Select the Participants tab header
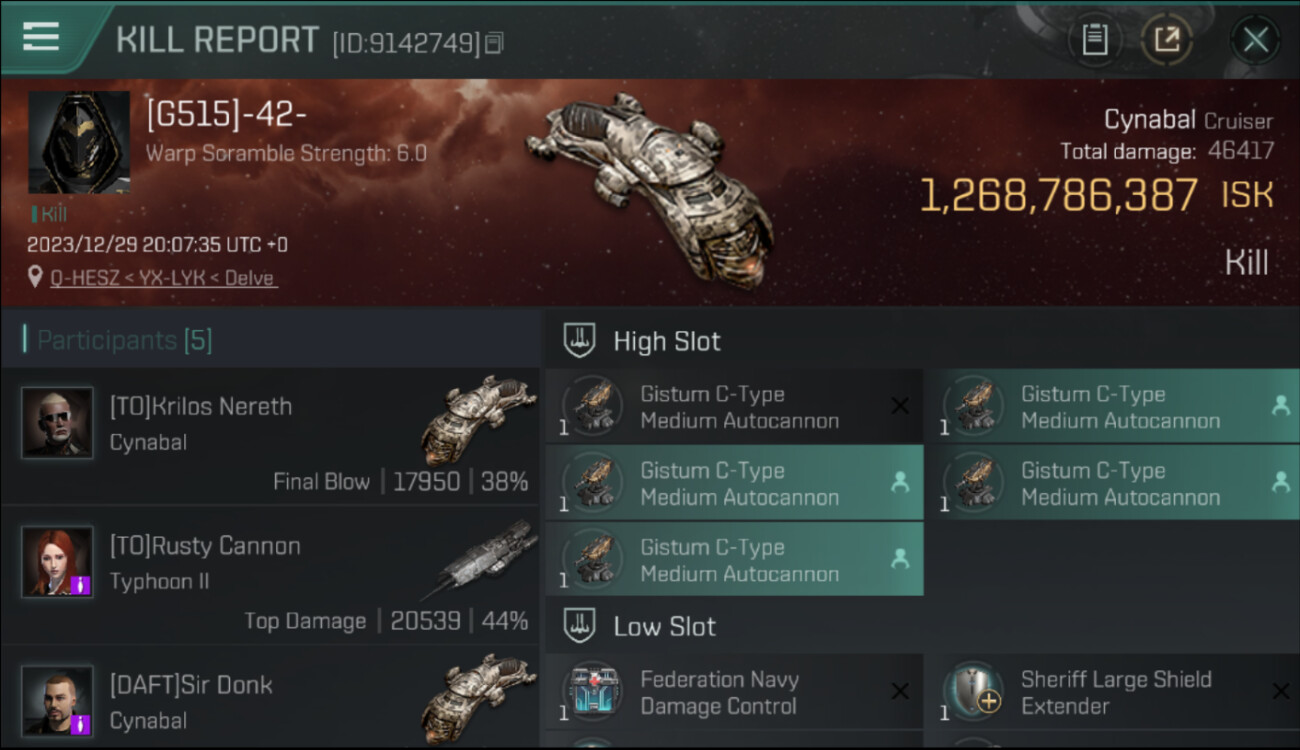The height and width of the screenshot is (750, 1300). tap(125, 340)
